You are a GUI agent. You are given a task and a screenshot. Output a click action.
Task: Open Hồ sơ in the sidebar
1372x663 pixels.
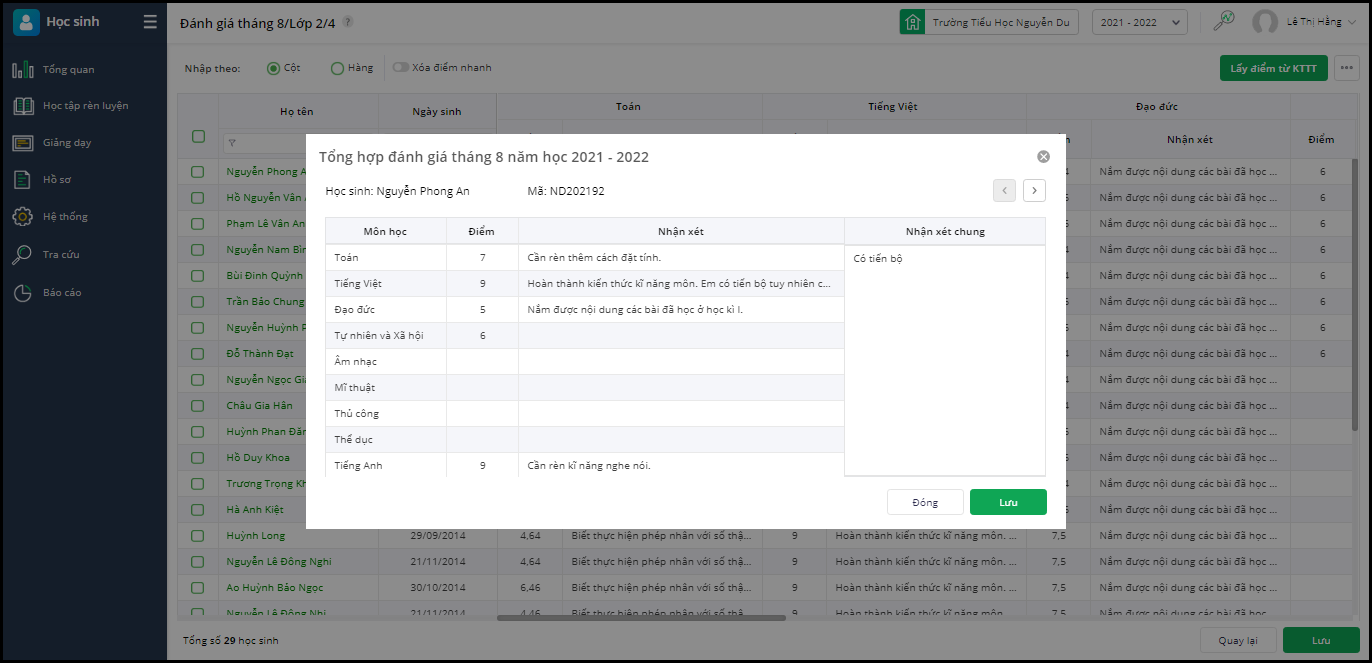(56, 180)
